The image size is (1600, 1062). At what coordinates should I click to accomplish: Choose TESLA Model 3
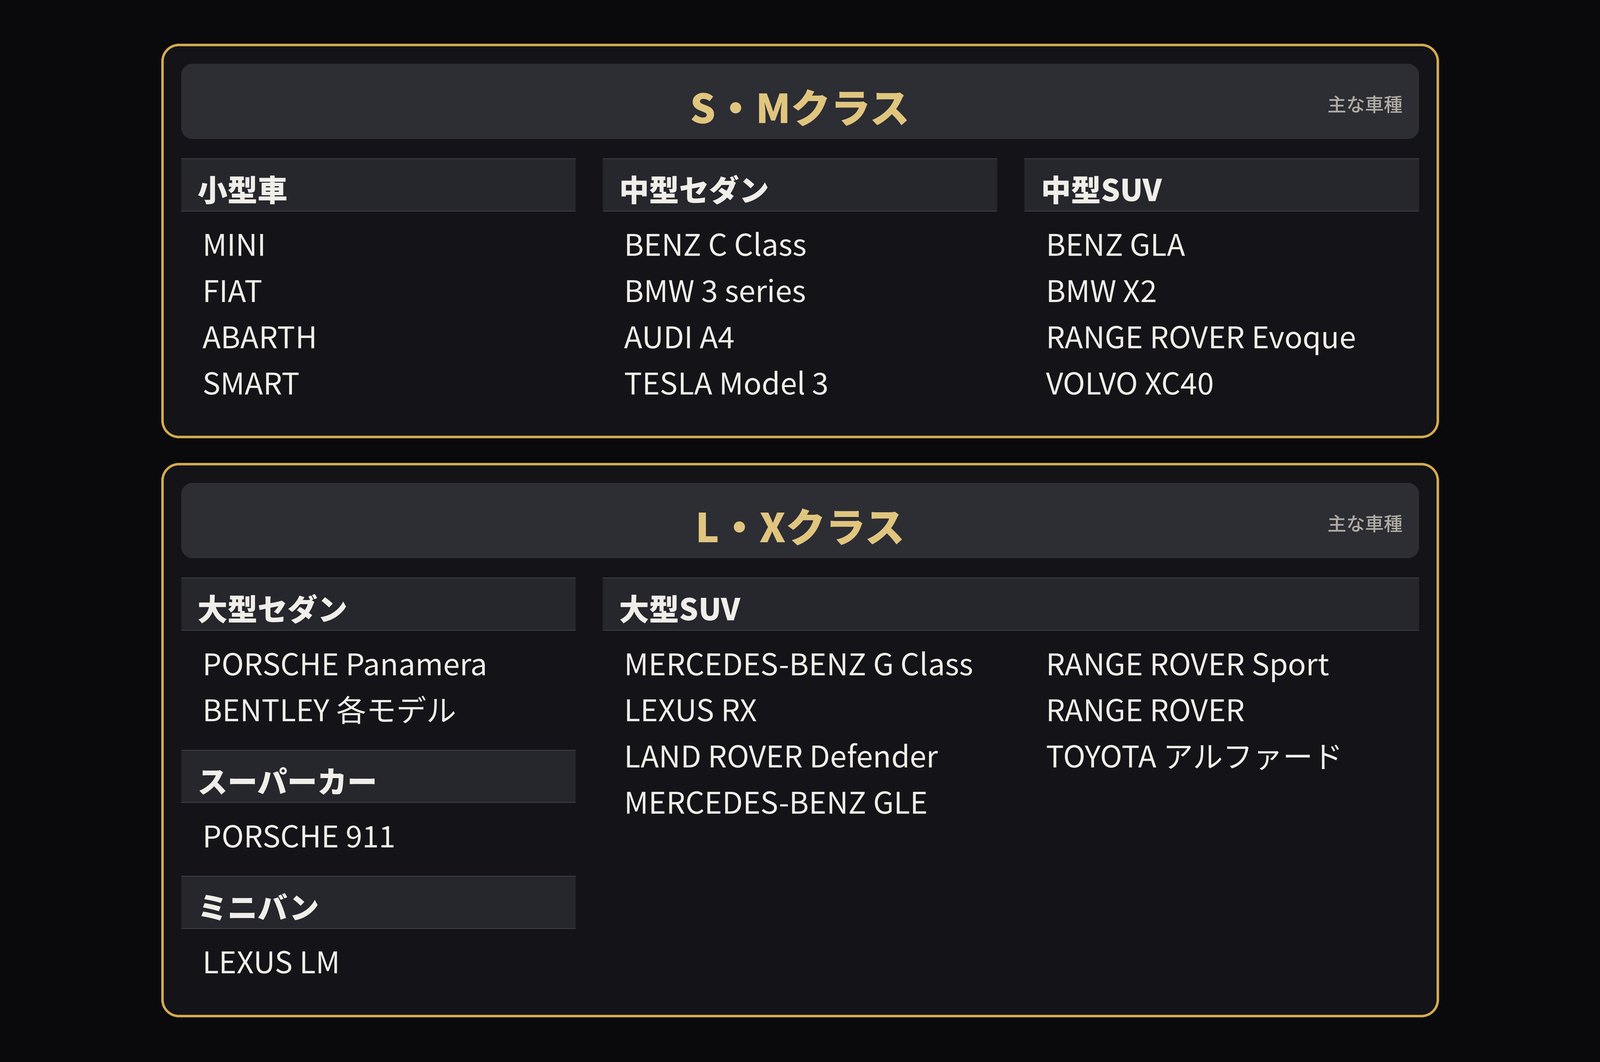point(726,383)
